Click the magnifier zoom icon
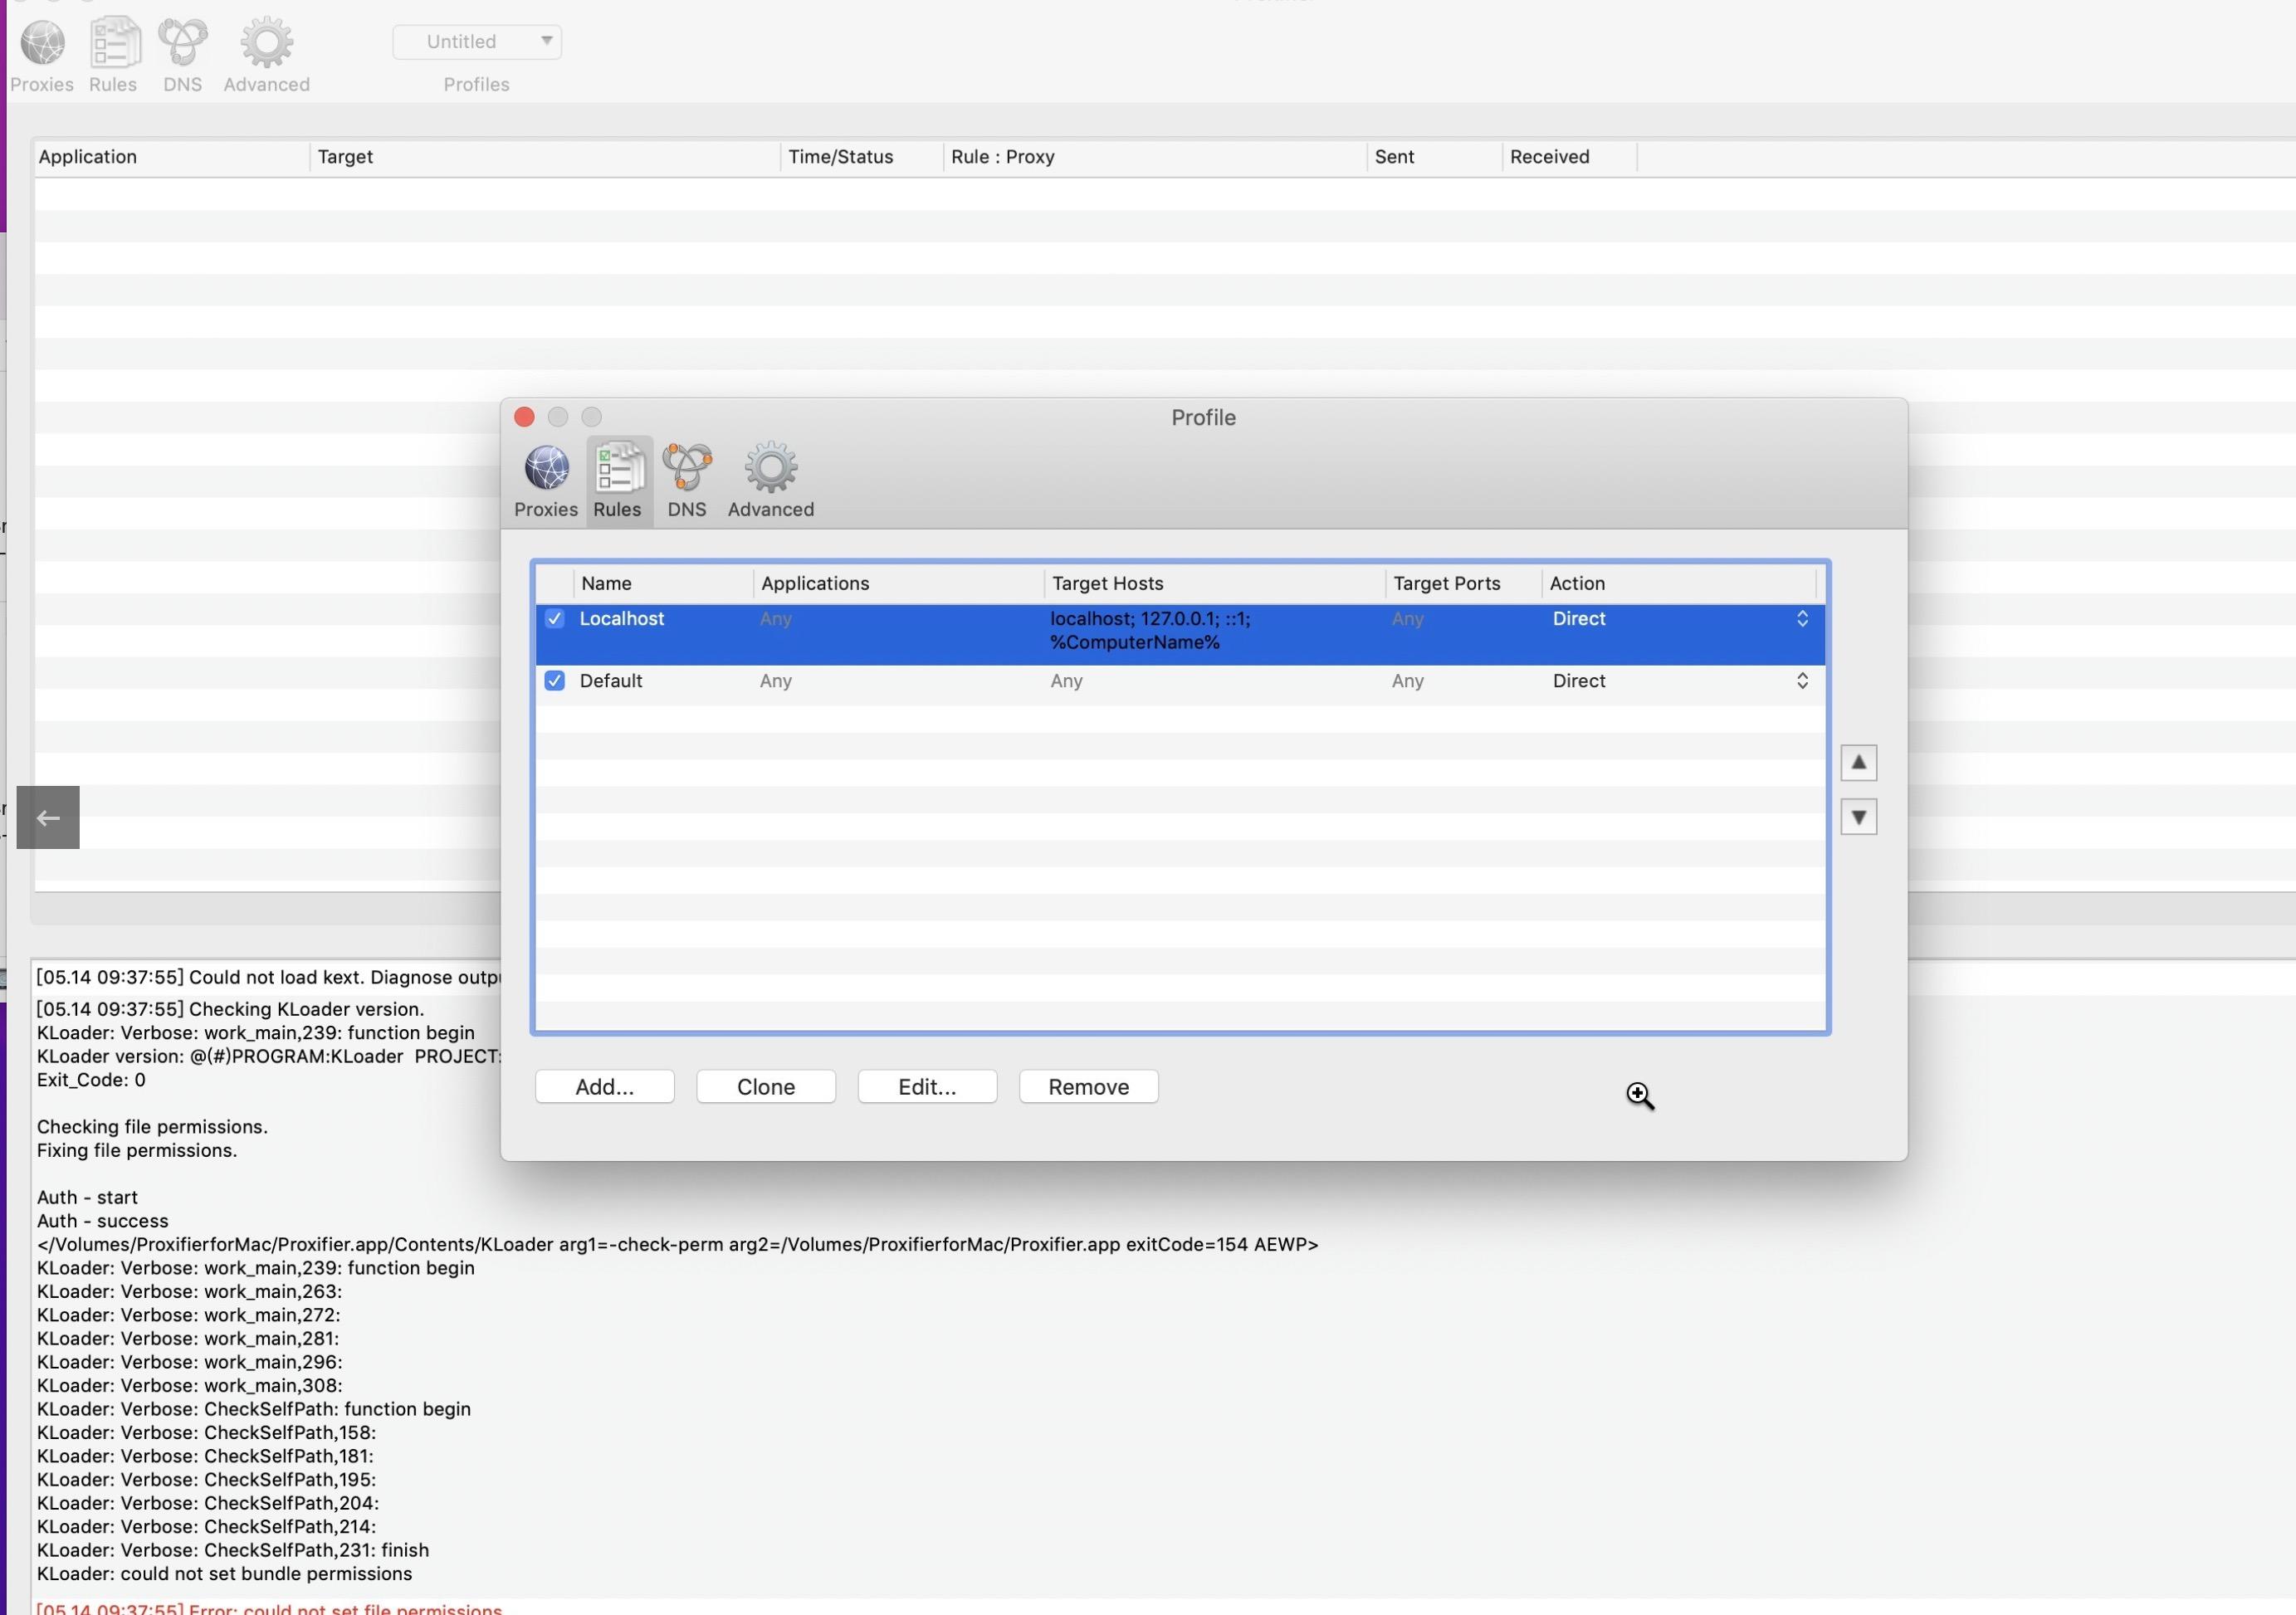 [1639, 1095]
